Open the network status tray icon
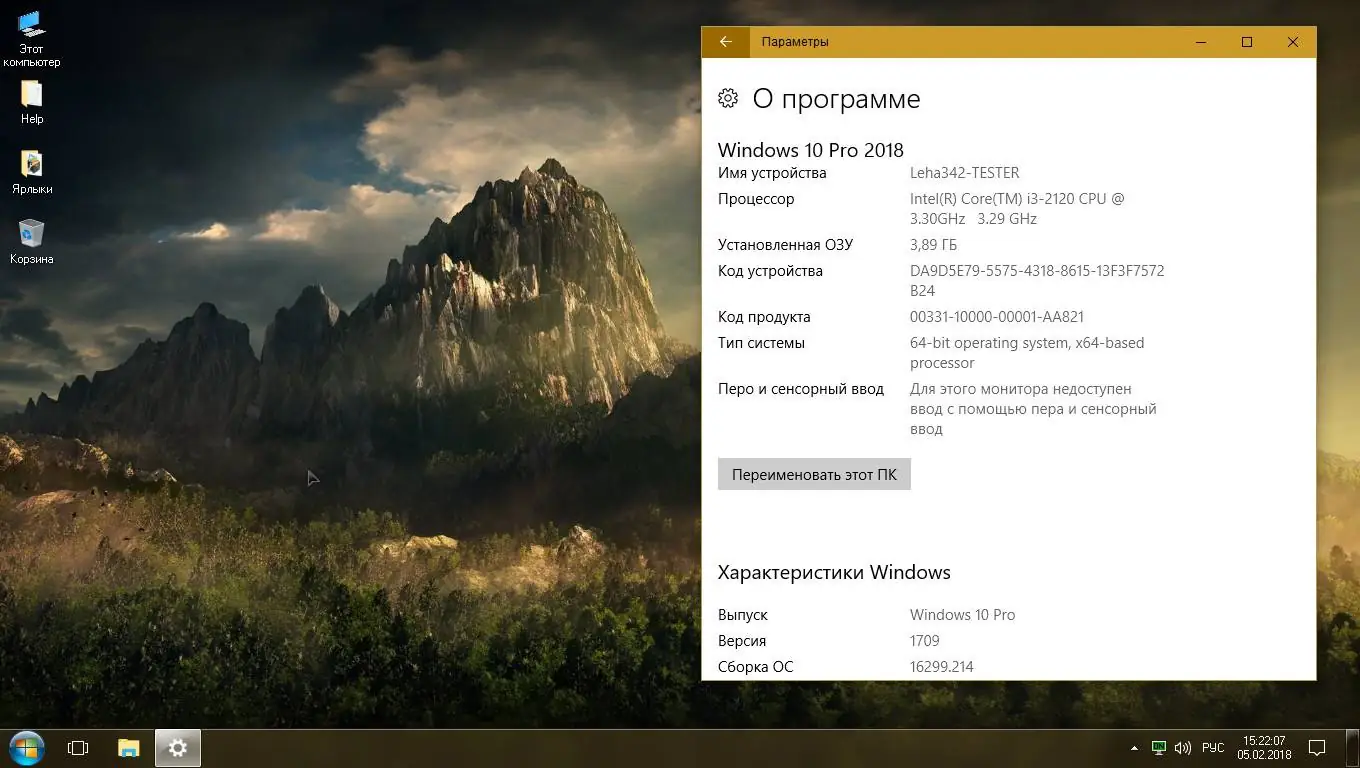1360x768 pixels. pyautogui.click(x=1159, y=748)
